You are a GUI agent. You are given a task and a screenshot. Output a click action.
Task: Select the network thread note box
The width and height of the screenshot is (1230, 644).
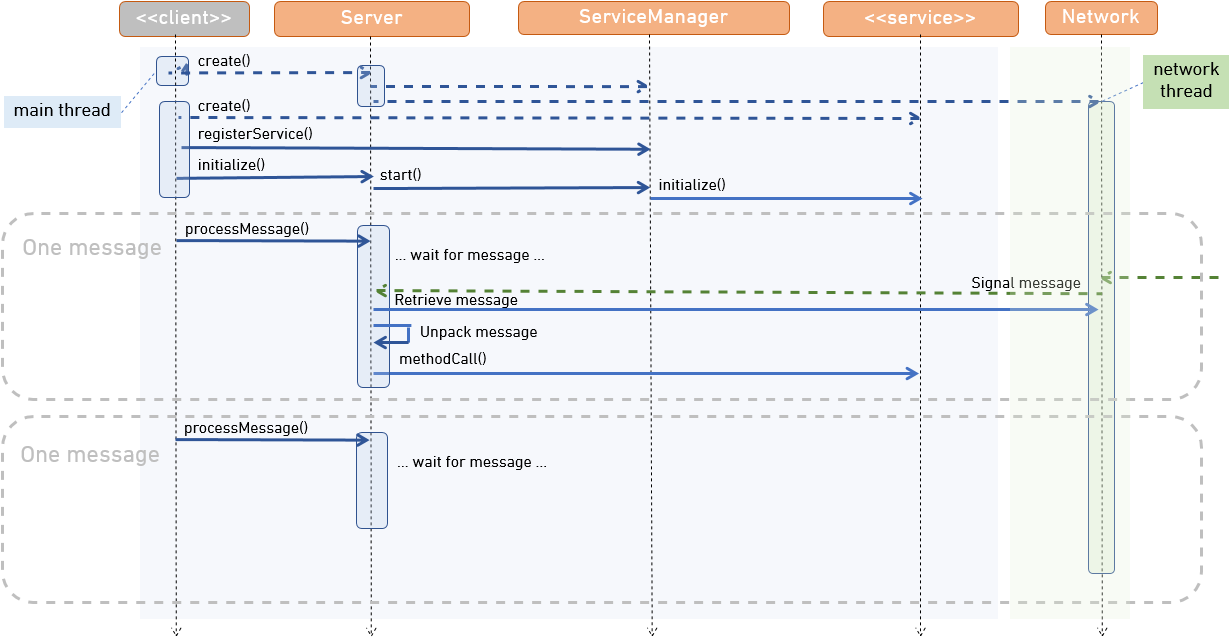(x=1185, y=79)
